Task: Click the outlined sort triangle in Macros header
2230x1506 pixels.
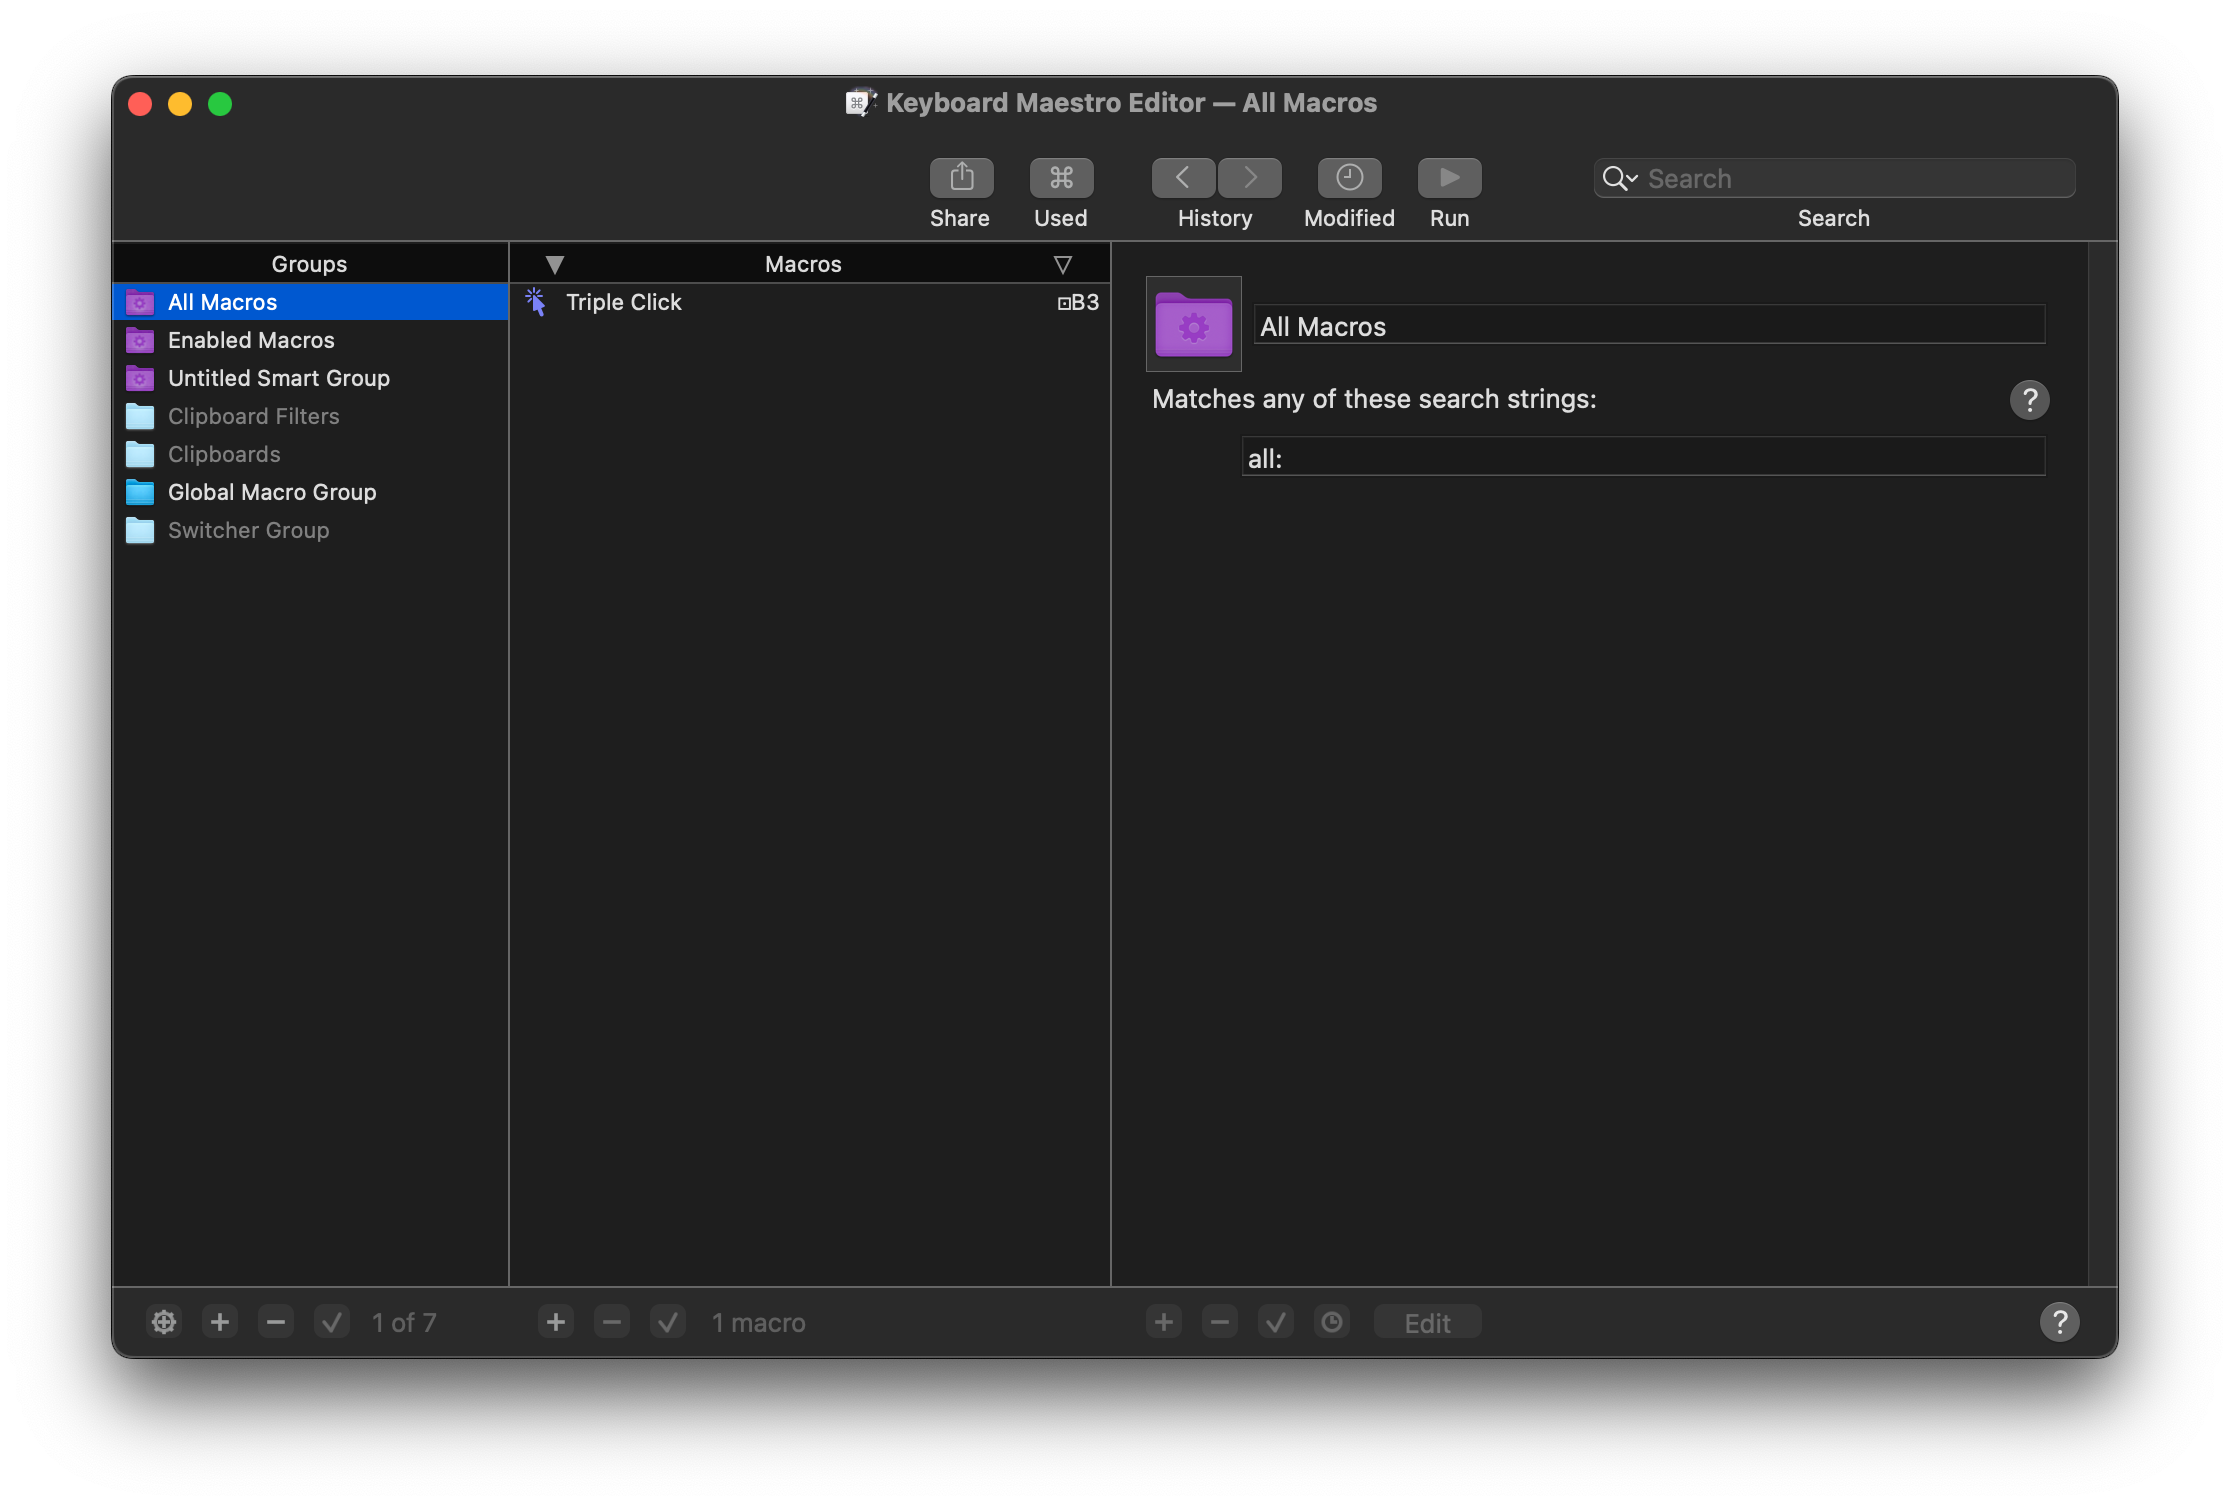Action: (x=1063, y=264)
